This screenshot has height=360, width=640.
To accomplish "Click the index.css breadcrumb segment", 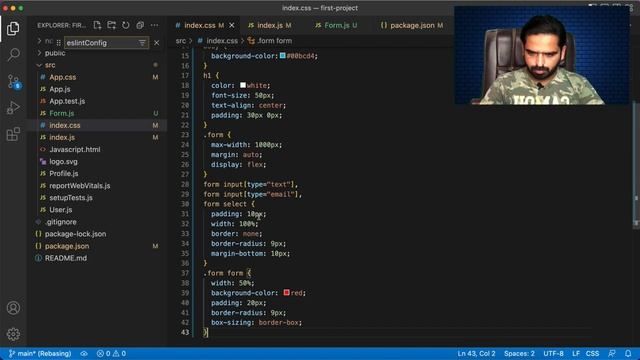I will [x=222, y=41].
